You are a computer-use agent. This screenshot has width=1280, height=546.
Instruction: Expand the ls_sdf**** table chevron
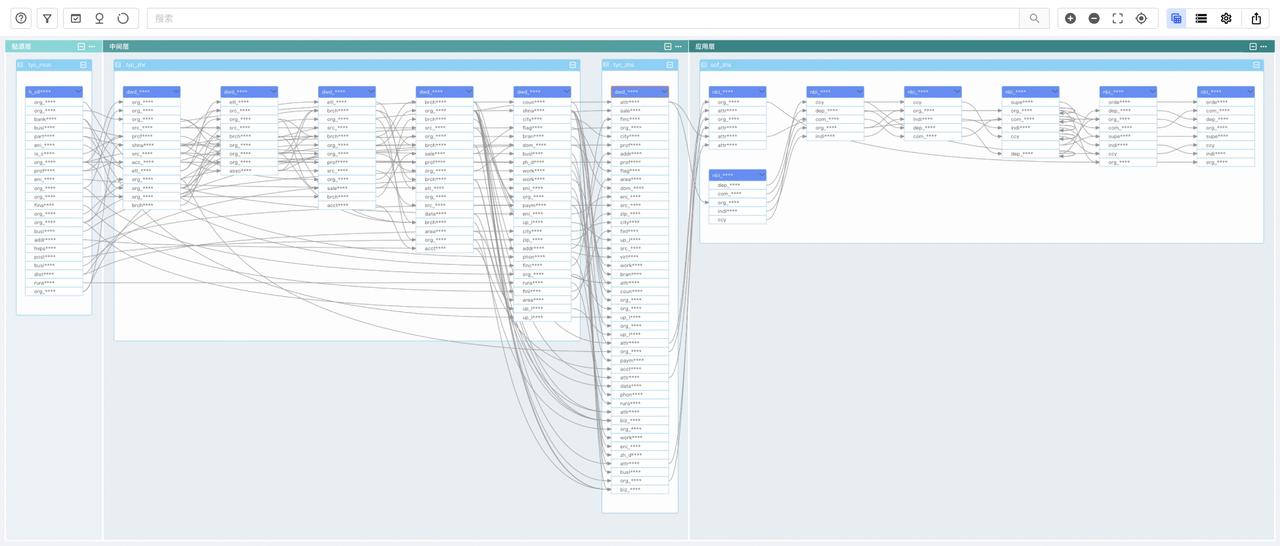[77, 91]
